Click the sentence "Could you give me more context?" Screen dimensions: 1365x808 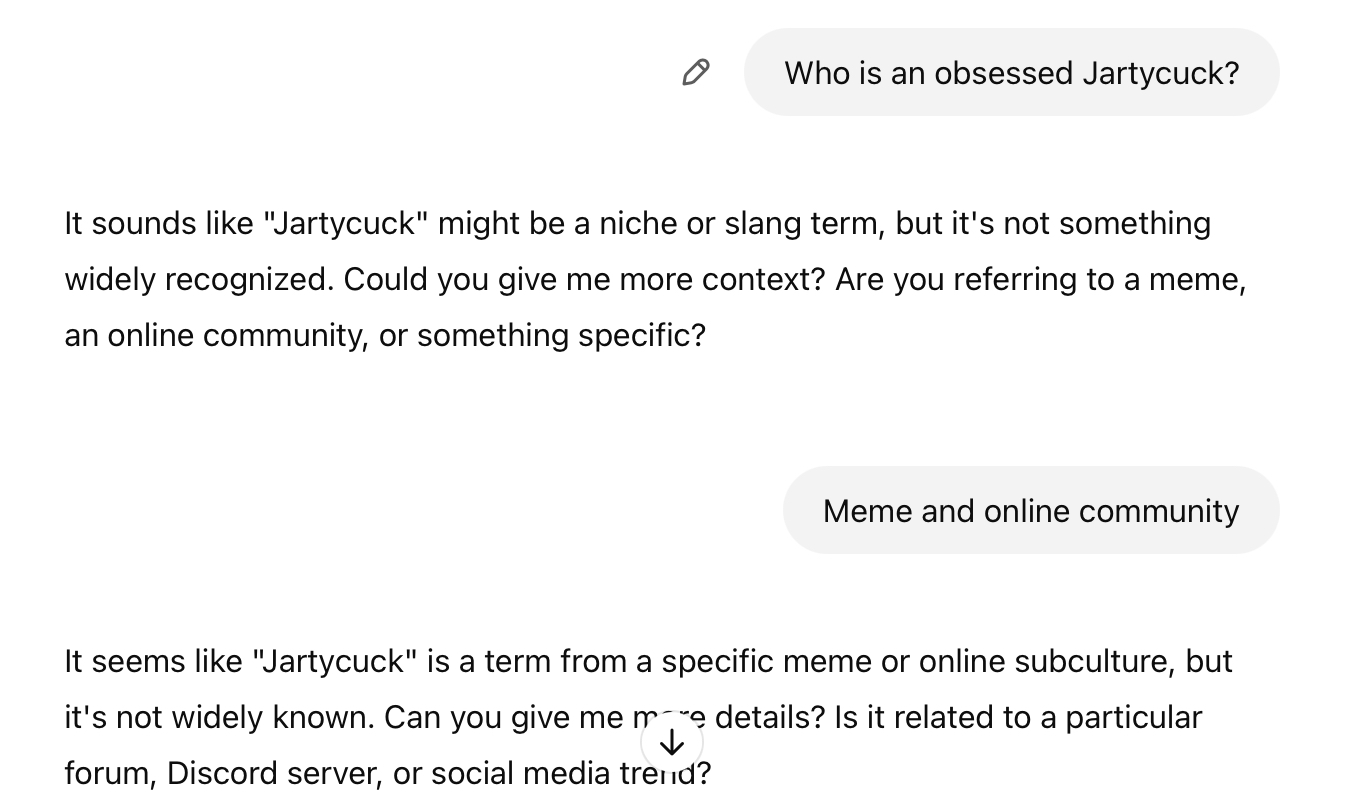[x=585, y=279]
